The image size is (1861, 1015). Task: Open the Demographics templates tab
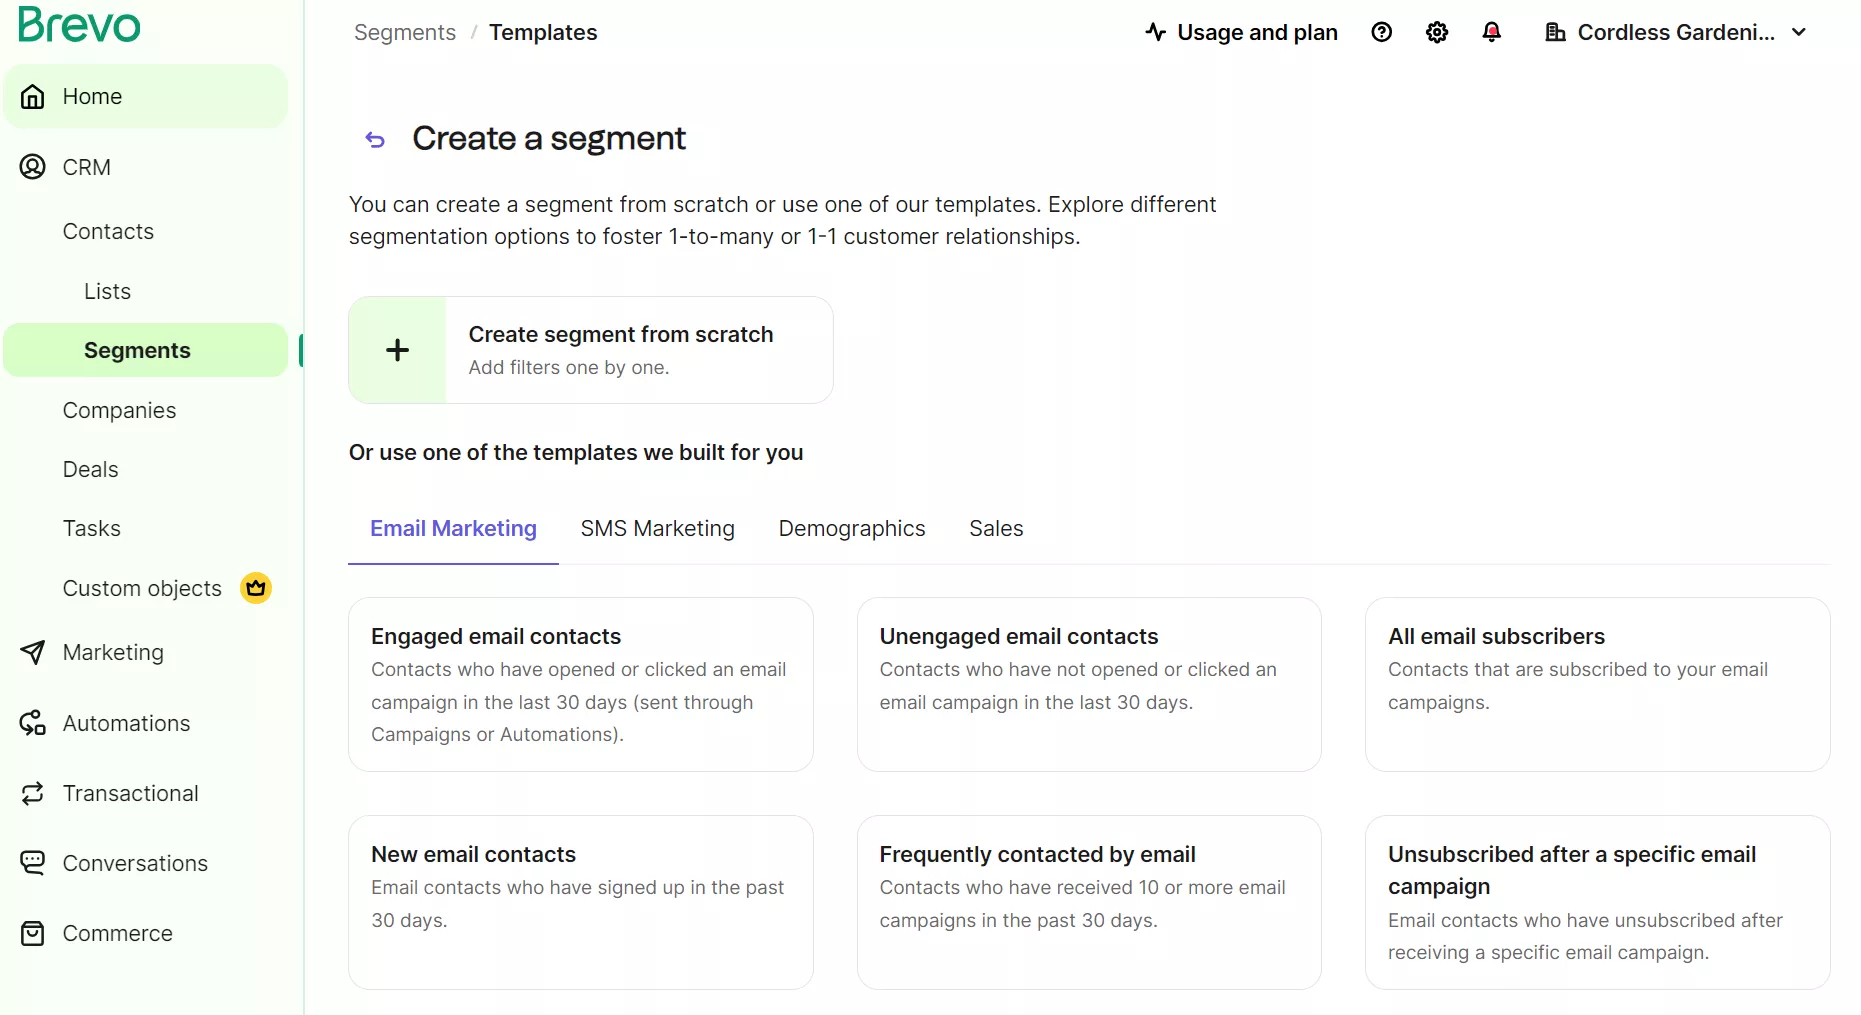click(851, 528)
